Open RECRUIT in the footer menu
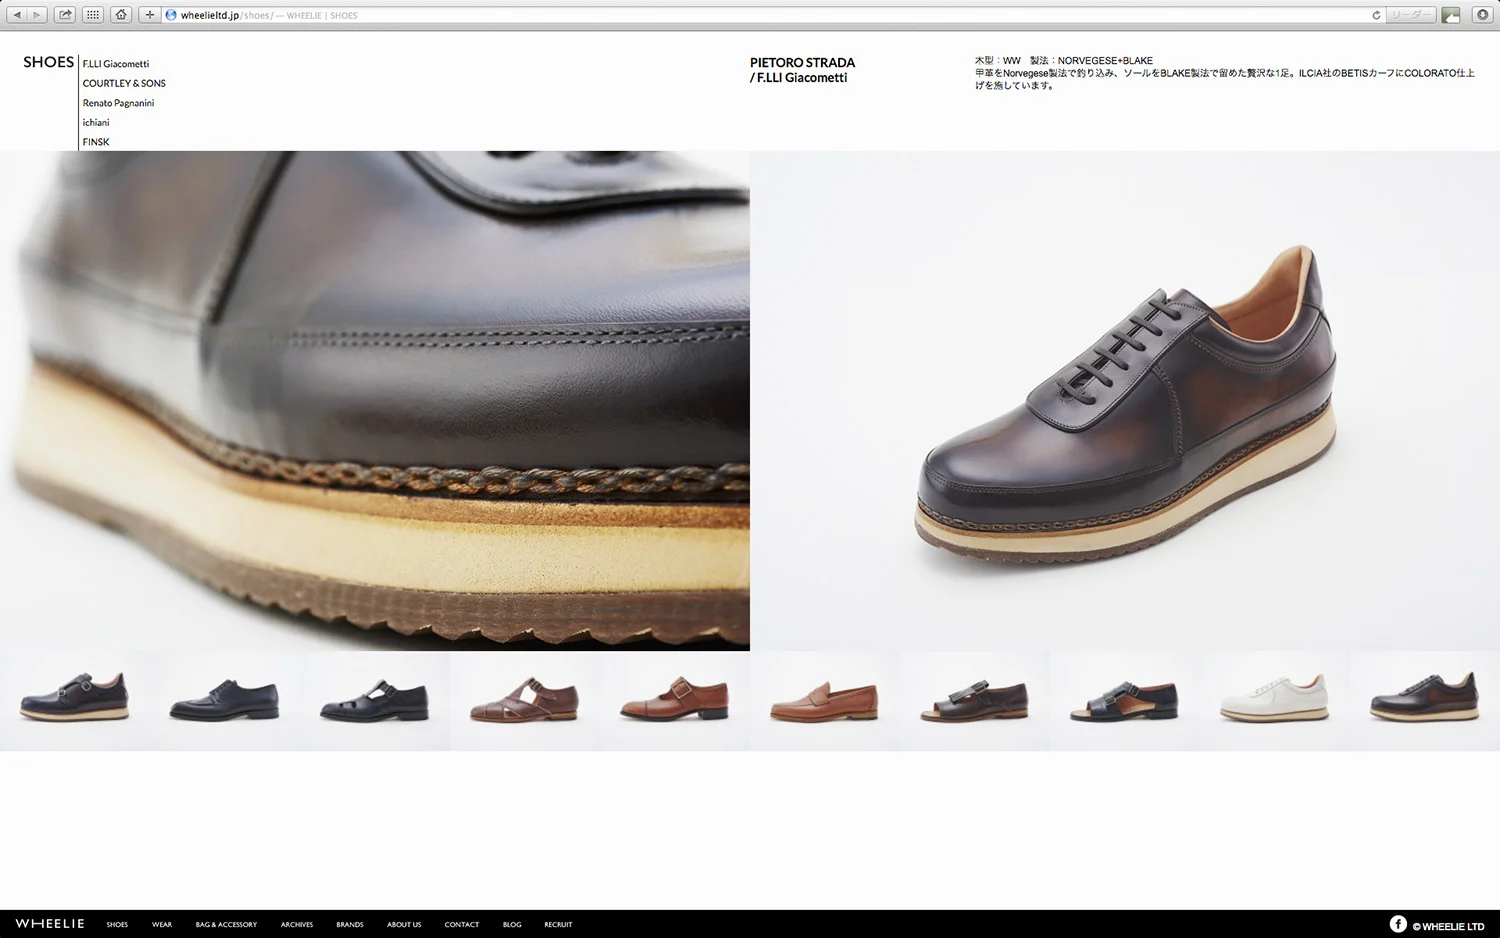 [x=558, y=925]
